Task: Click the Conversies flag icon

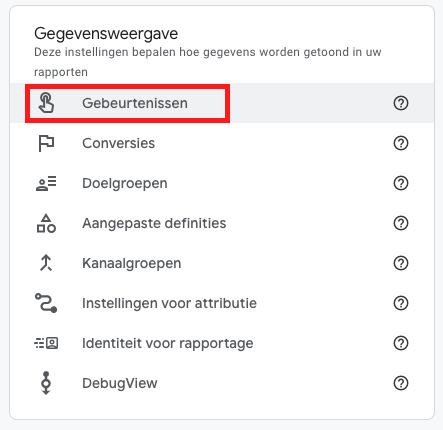Action: coord(46,143)
